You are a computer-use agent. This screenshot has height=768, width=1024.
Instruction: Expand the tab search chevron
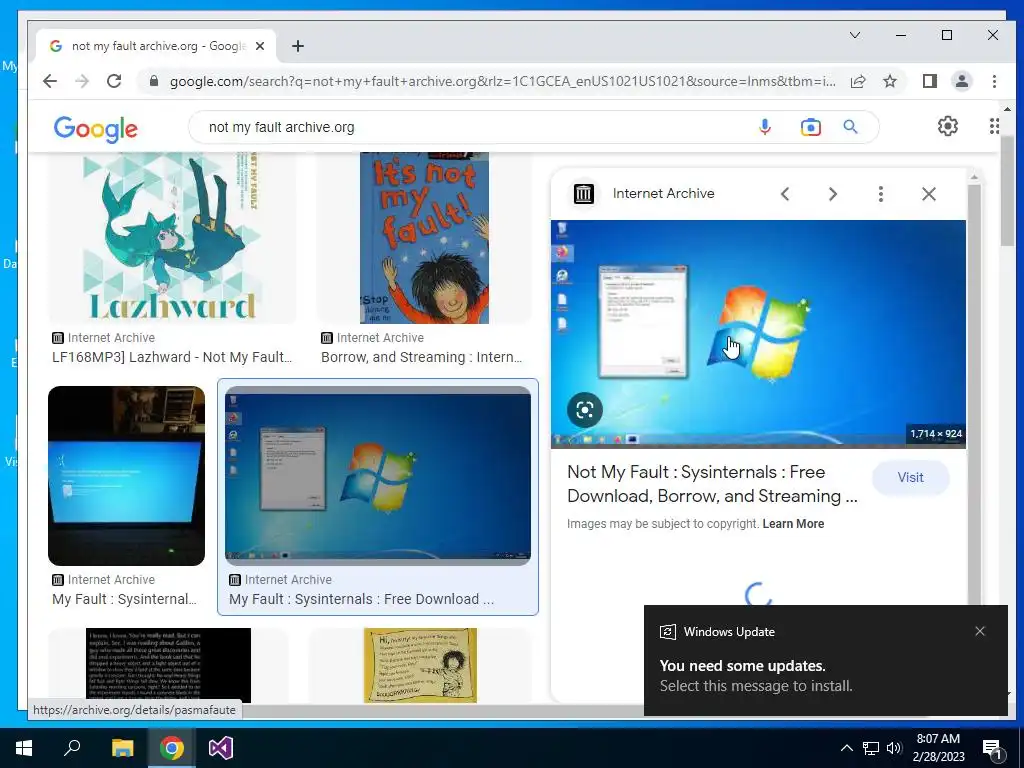point(854,35)
